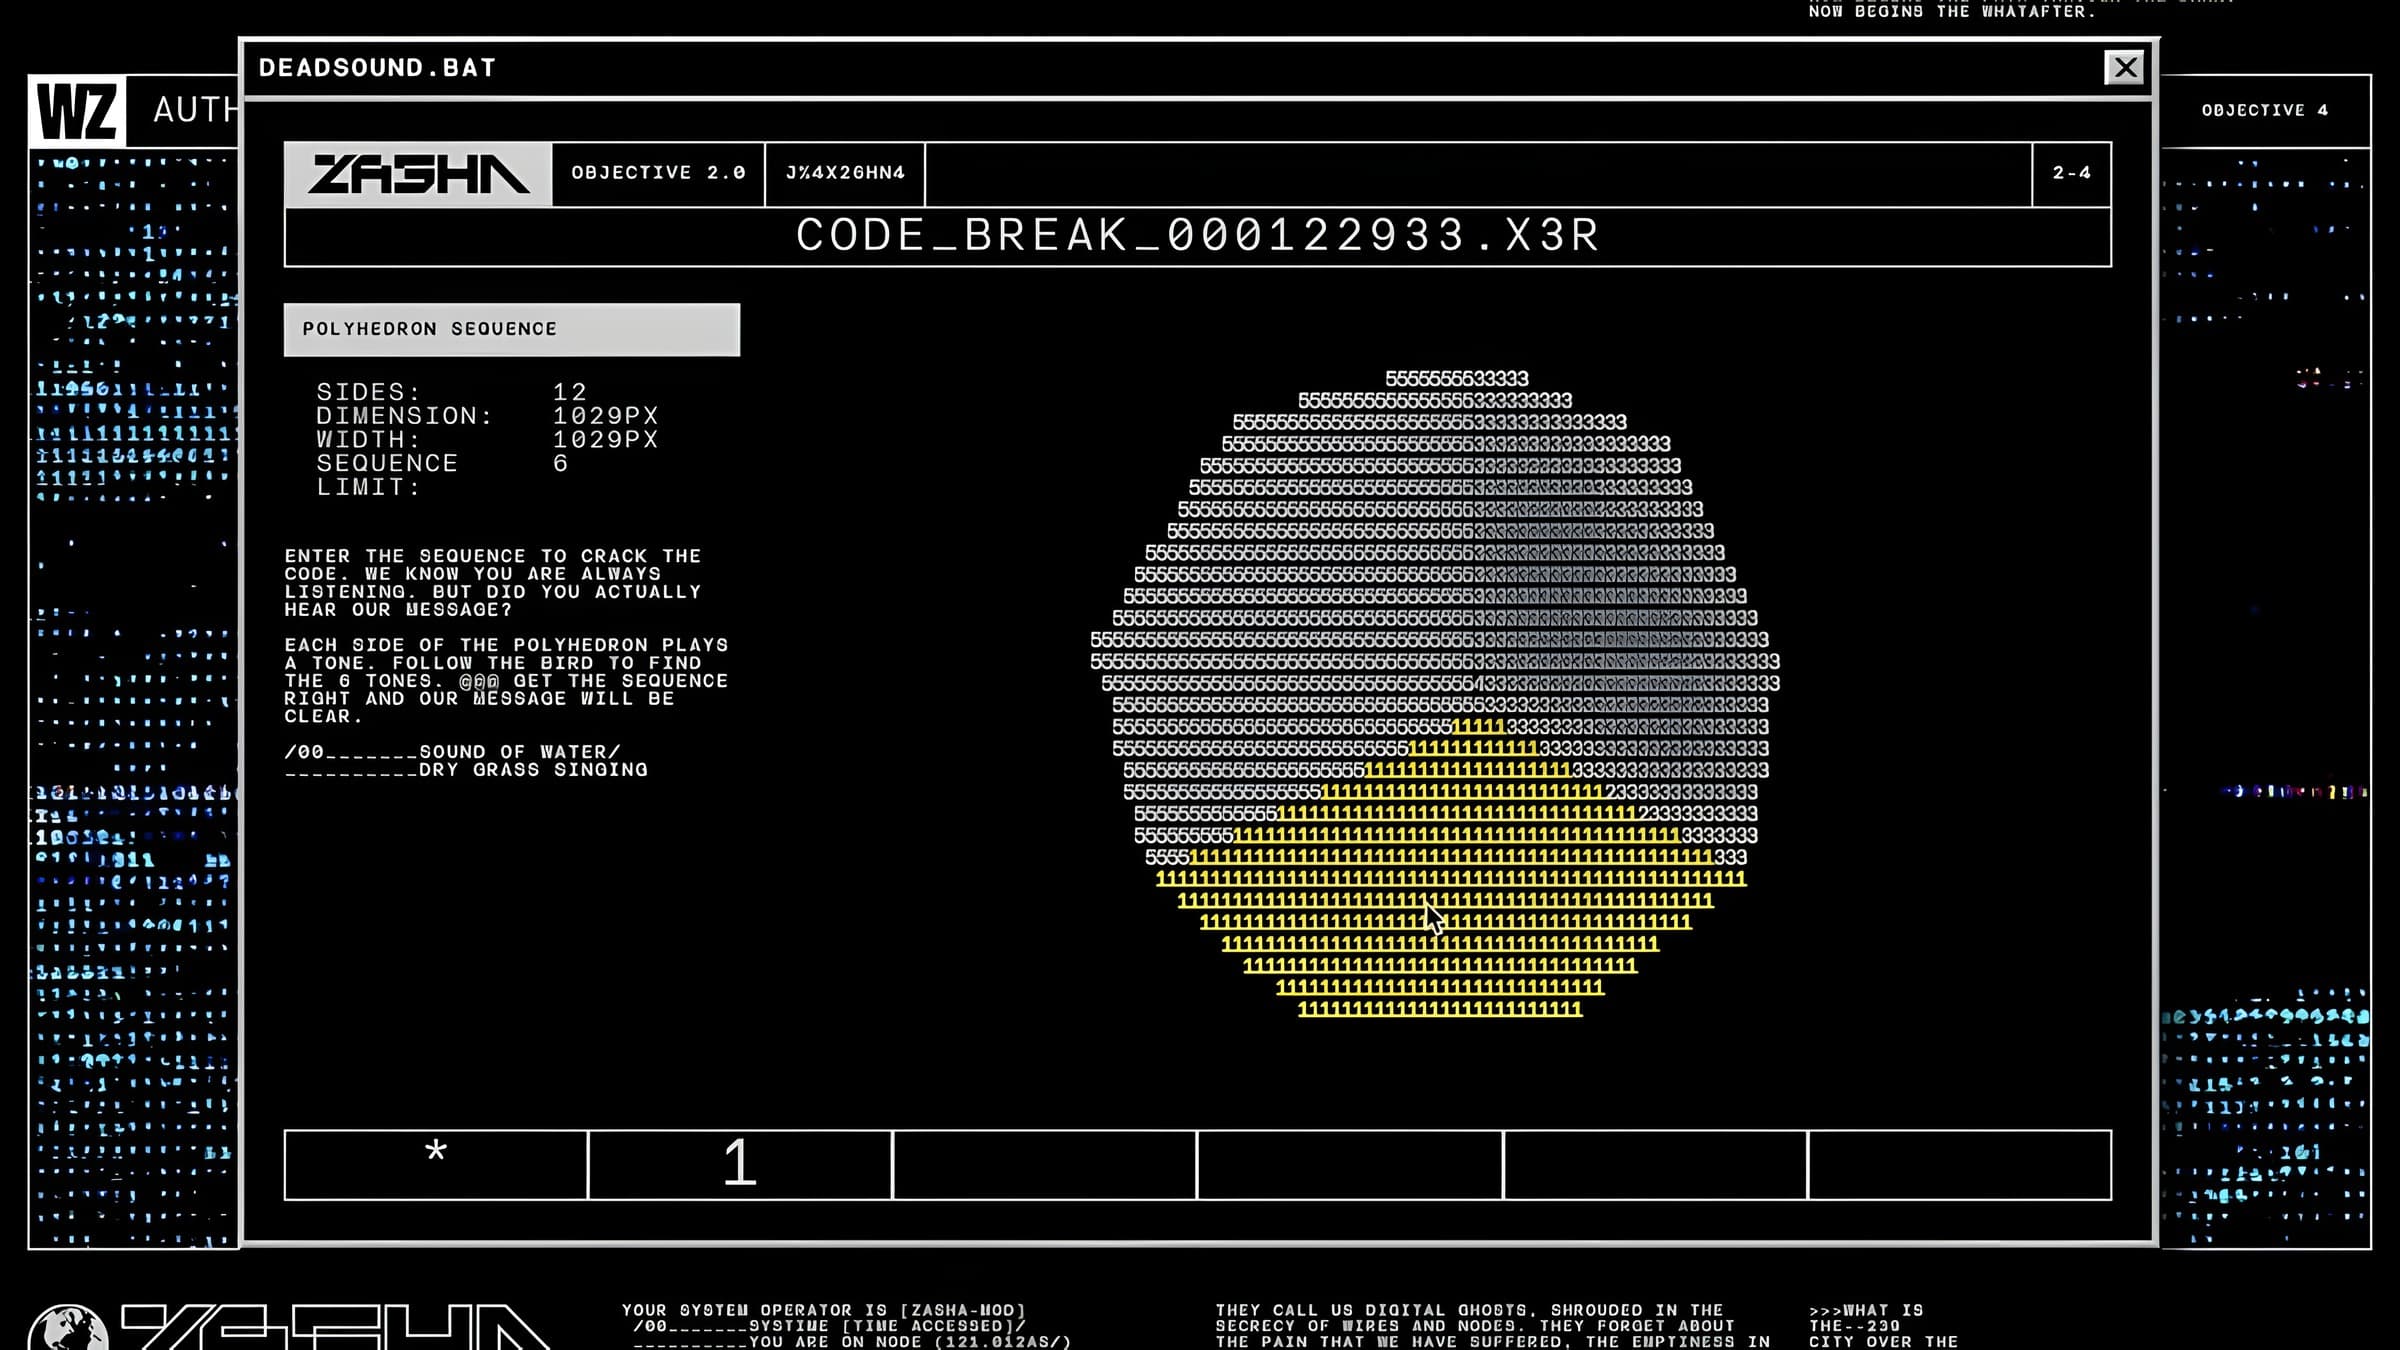The height and width of the screenshot is (1350, 2400).
Task: Click the '>>>WHAT IS' text at bottom right
Action: [x=1866, y=1310]
